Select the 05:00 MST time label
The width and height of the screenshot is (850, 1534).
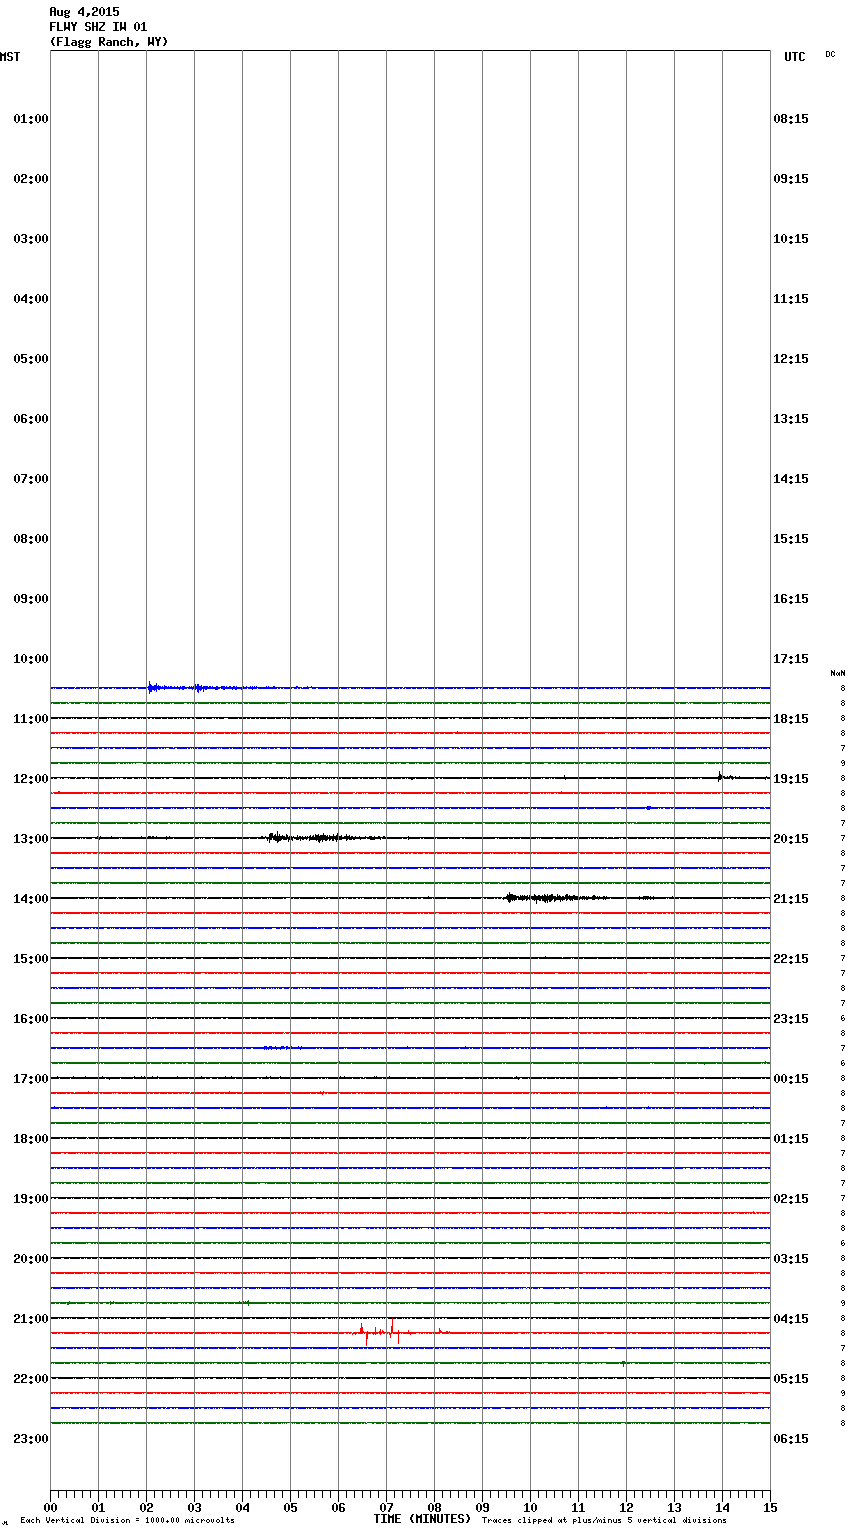(x=31, y=359)
